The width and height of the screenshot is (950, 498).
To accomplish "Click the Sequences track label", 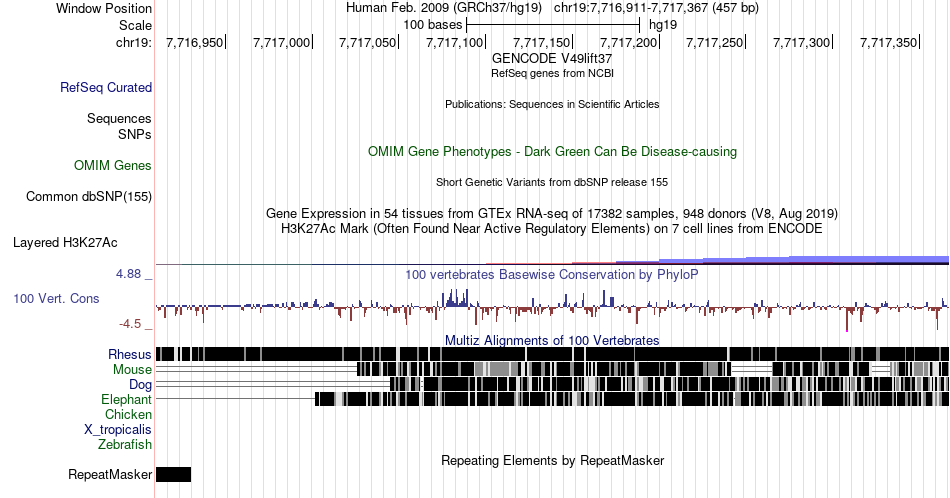I will [x=119, y=118].
